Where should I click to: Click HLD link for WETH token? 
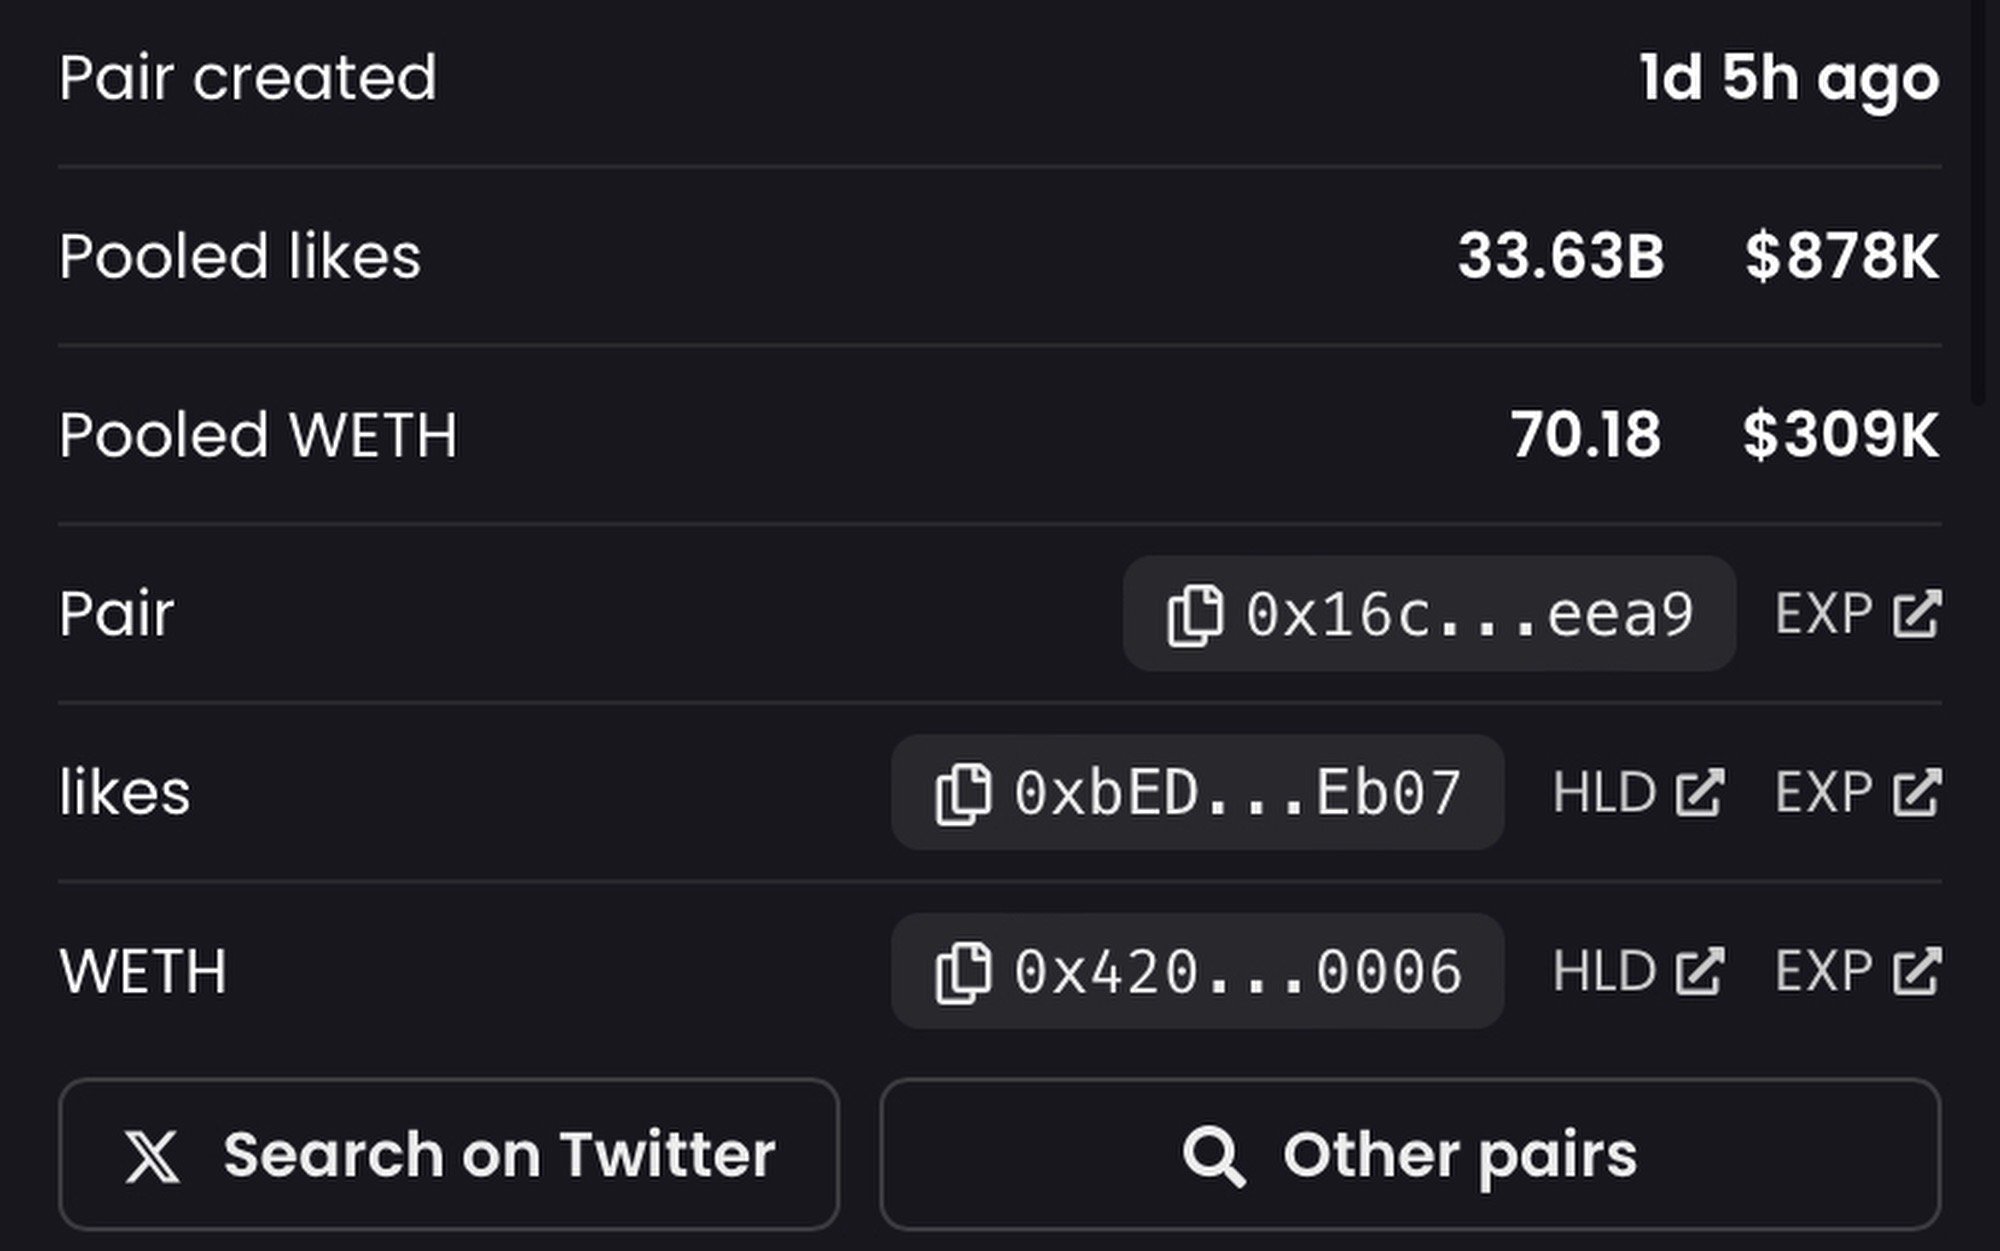coord(1604,971)
